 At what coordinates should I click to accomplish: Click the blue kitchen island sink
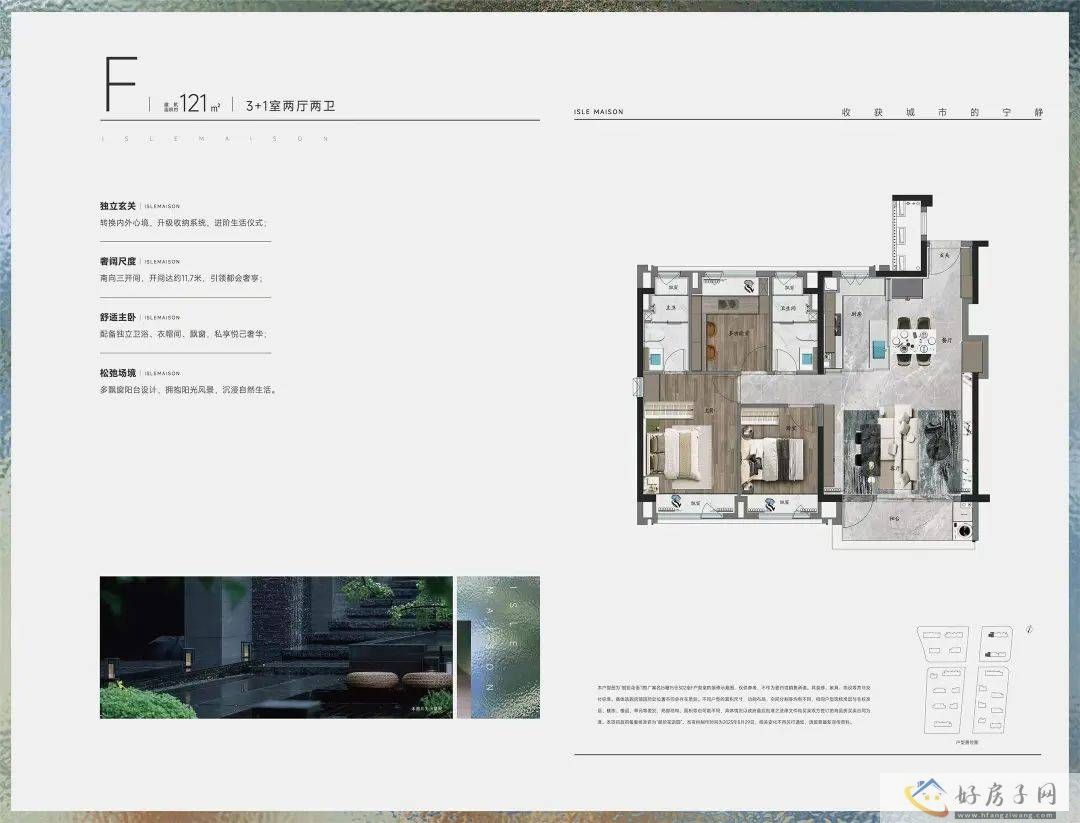point(878,349)
